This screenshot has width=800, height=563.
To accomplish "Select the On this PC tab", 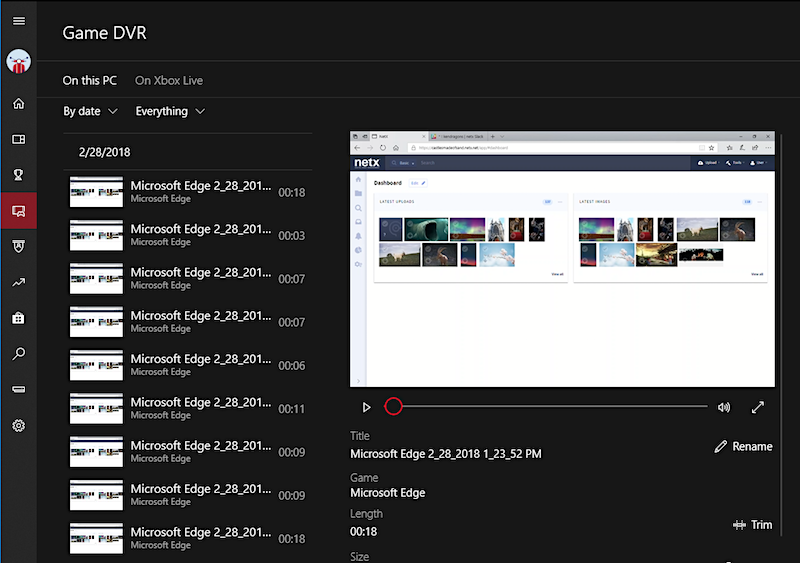I will click(x=90, y=80).
